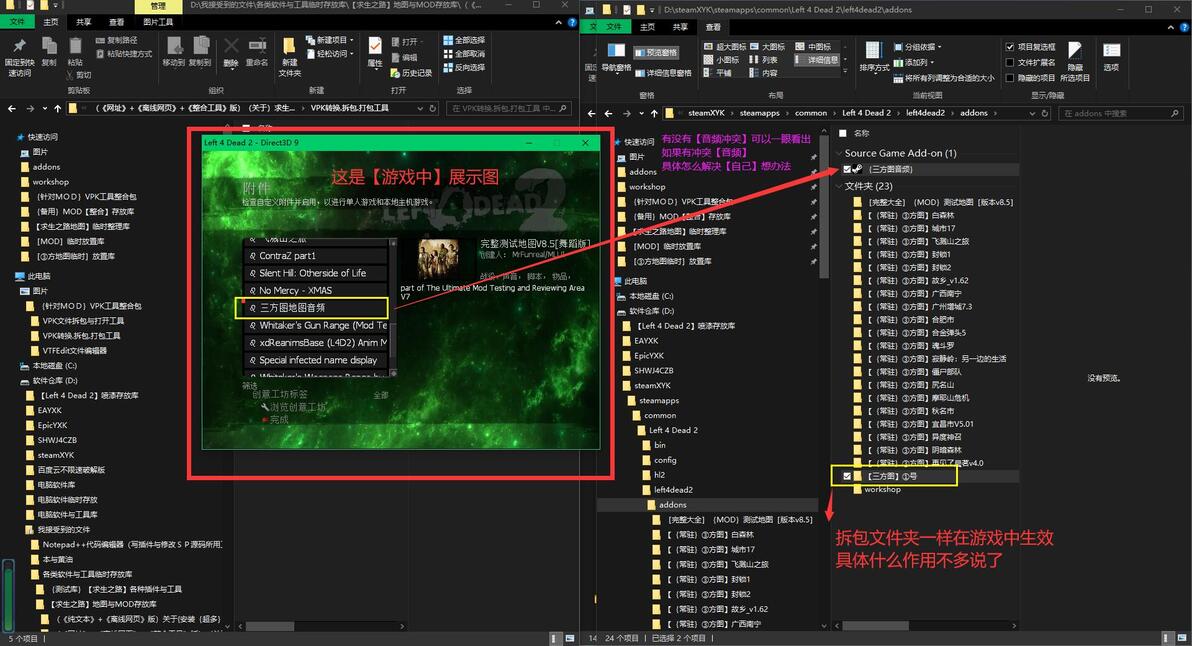The height and width of the screenshot is (646, 1192).
Task: Click the 删除 delete X icon
Action: click(x=231, y=46)
